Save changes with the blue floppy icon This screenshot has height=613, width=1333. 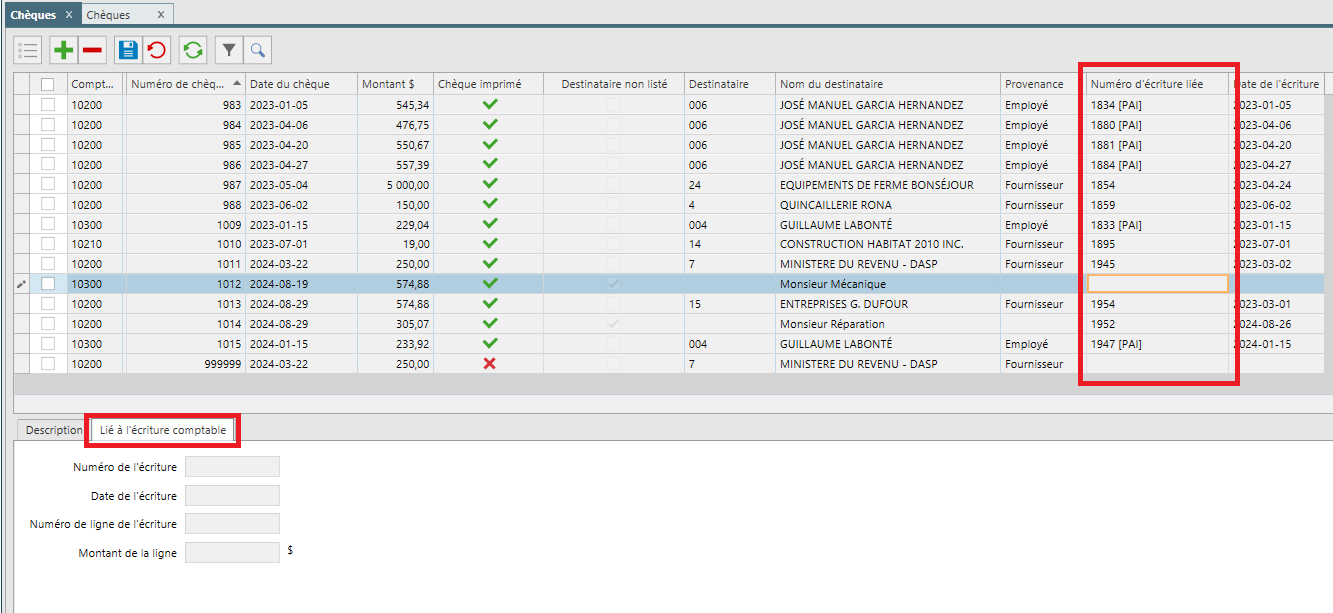[128, 50]
